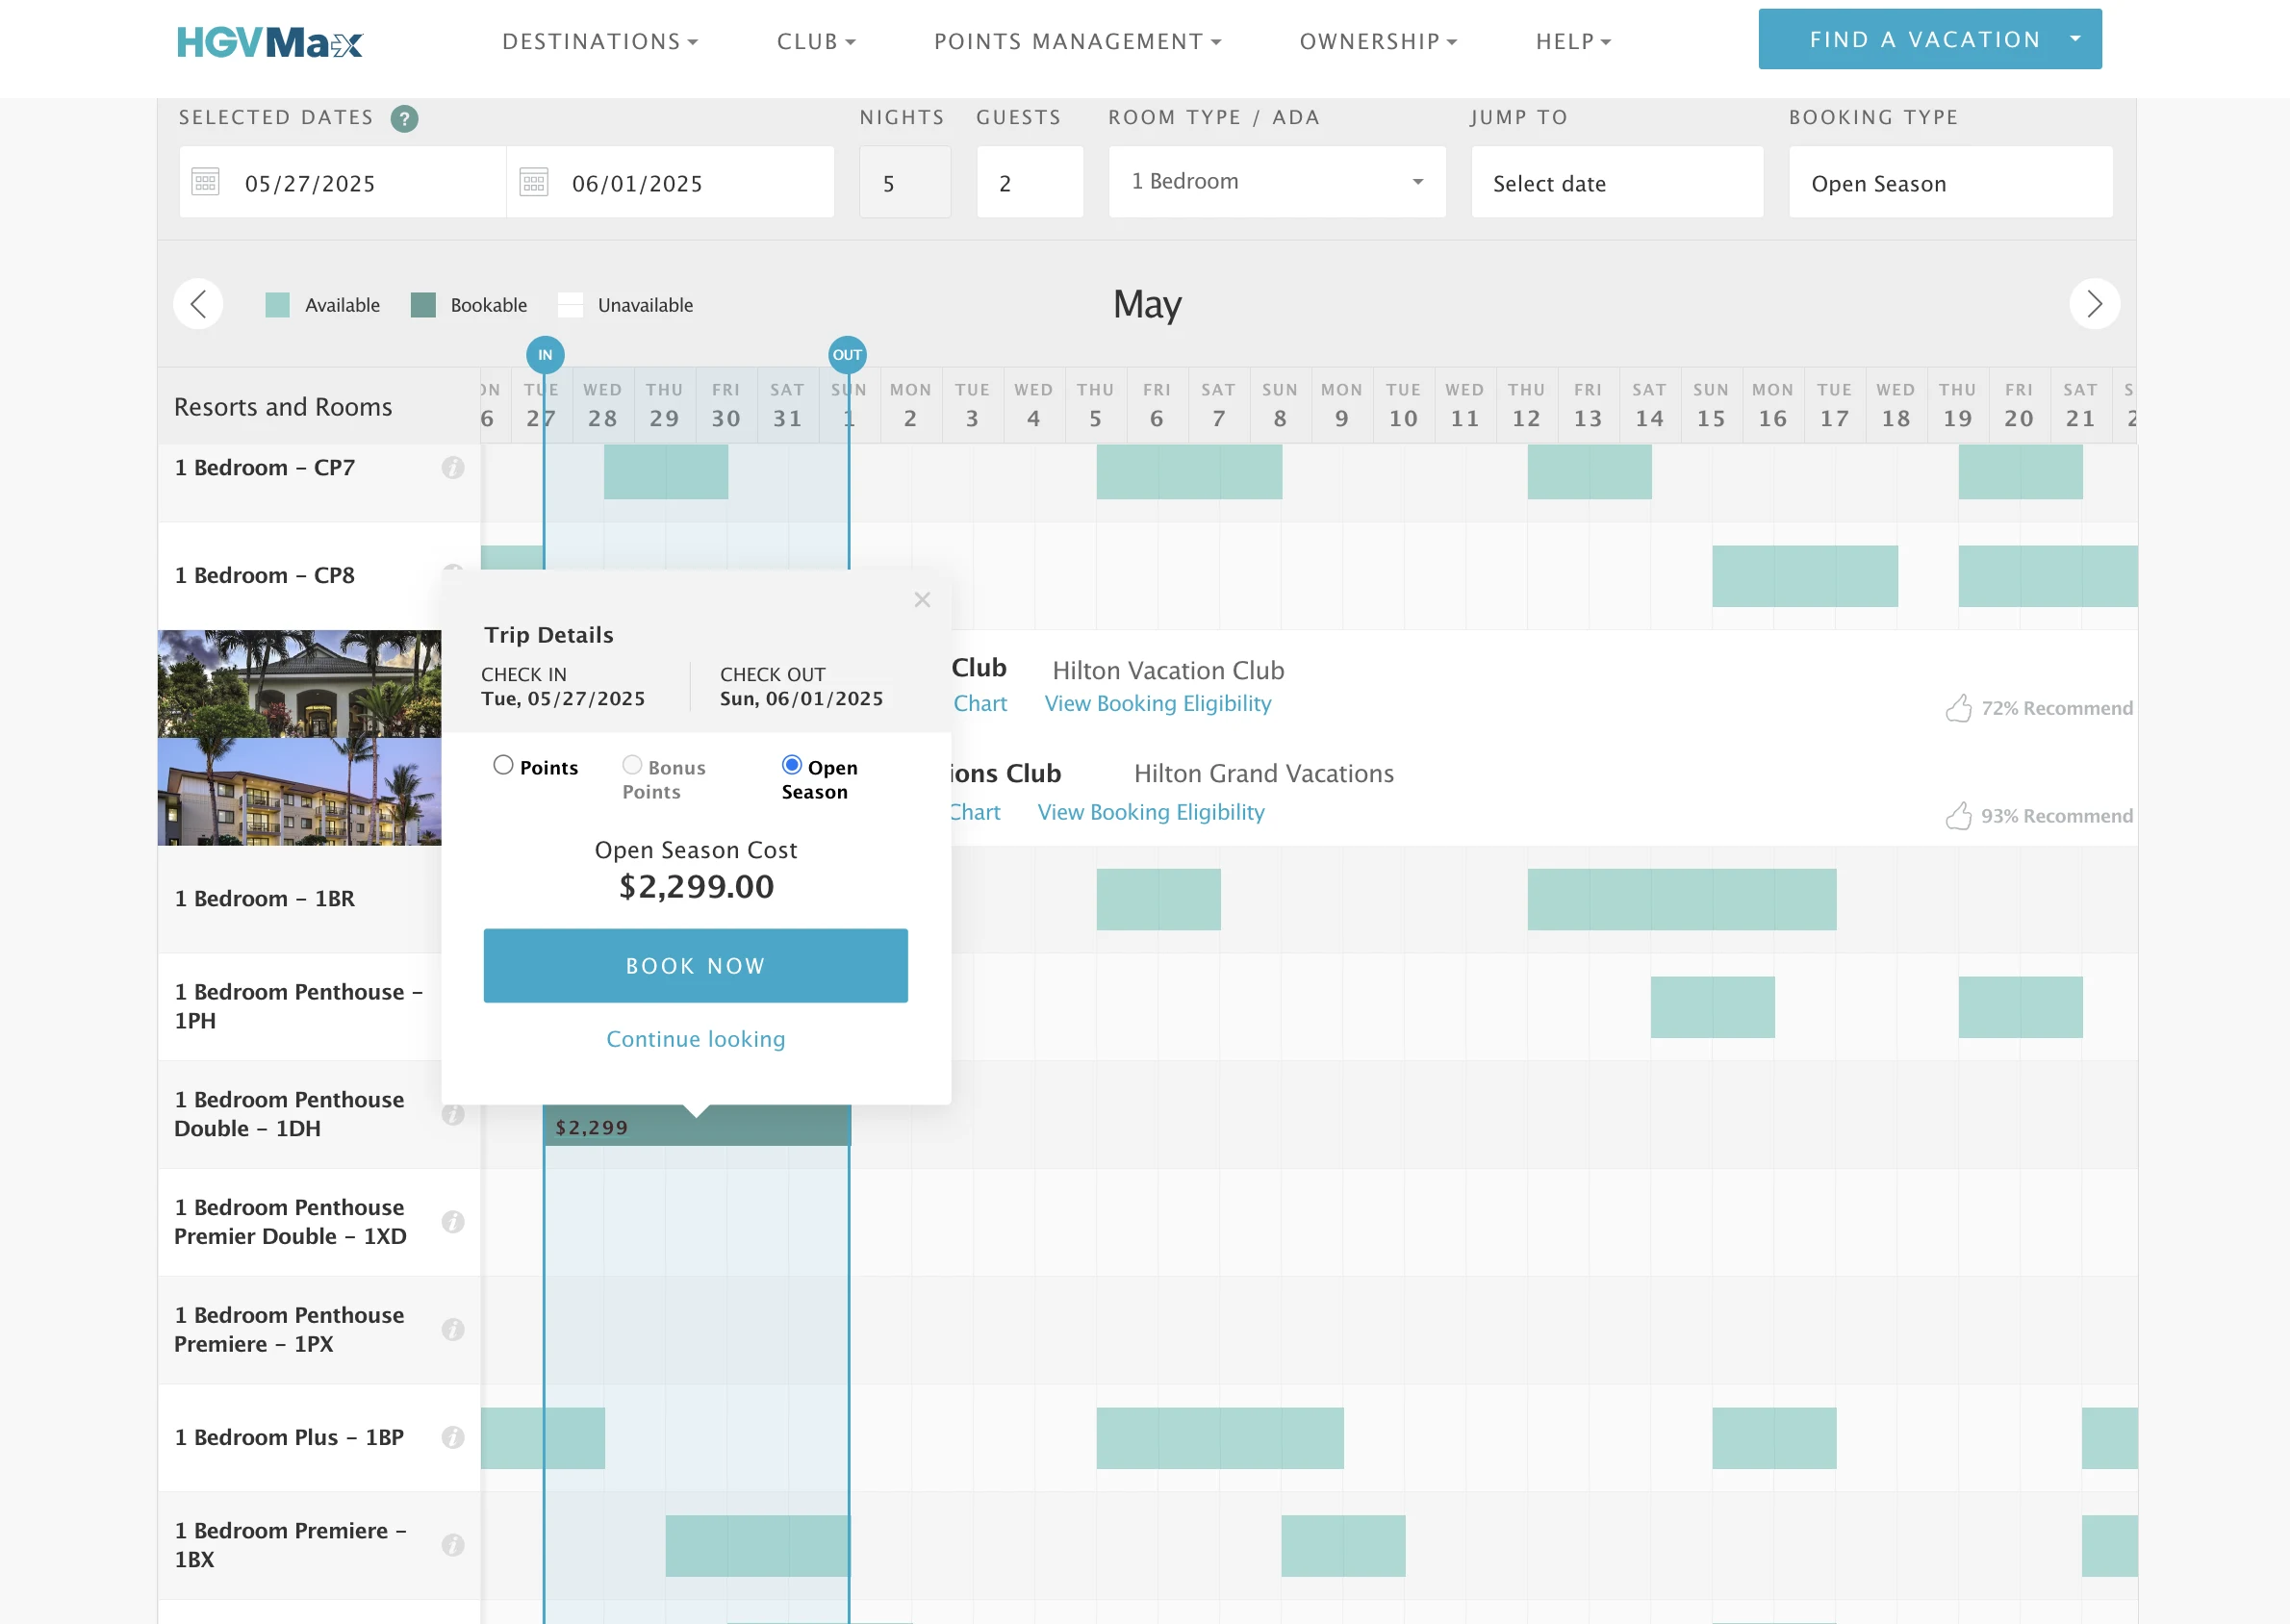
Task: Show info for 1 Bedroom – CP7
Action: click(452, 468)
